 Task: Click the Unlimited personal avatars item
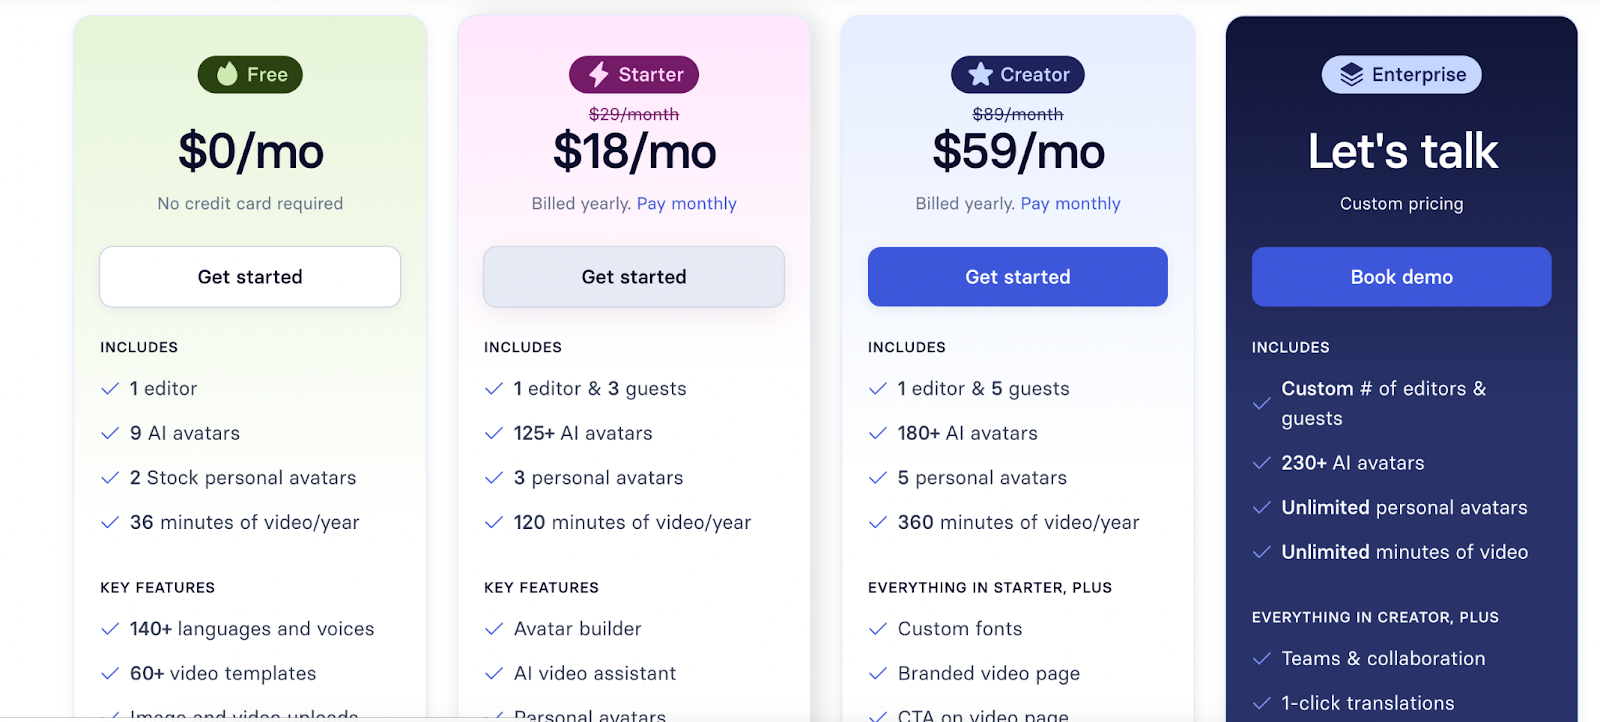(x=1404, y=508)
